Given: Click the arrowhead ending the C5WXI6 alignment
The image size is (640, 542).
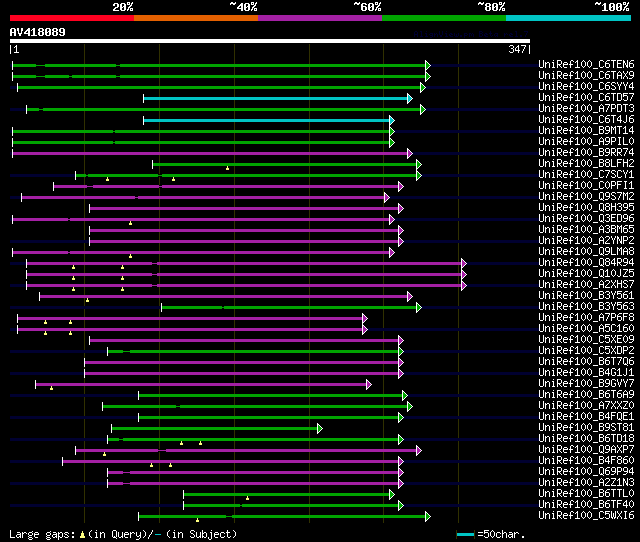Looking at the screenshot, I should coord(428,517).
